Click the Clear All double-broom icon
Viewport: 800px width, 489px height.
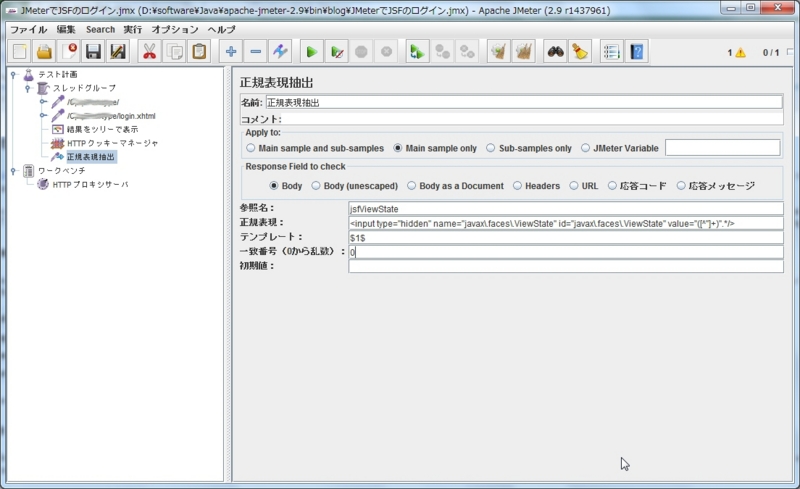point(523,52)
